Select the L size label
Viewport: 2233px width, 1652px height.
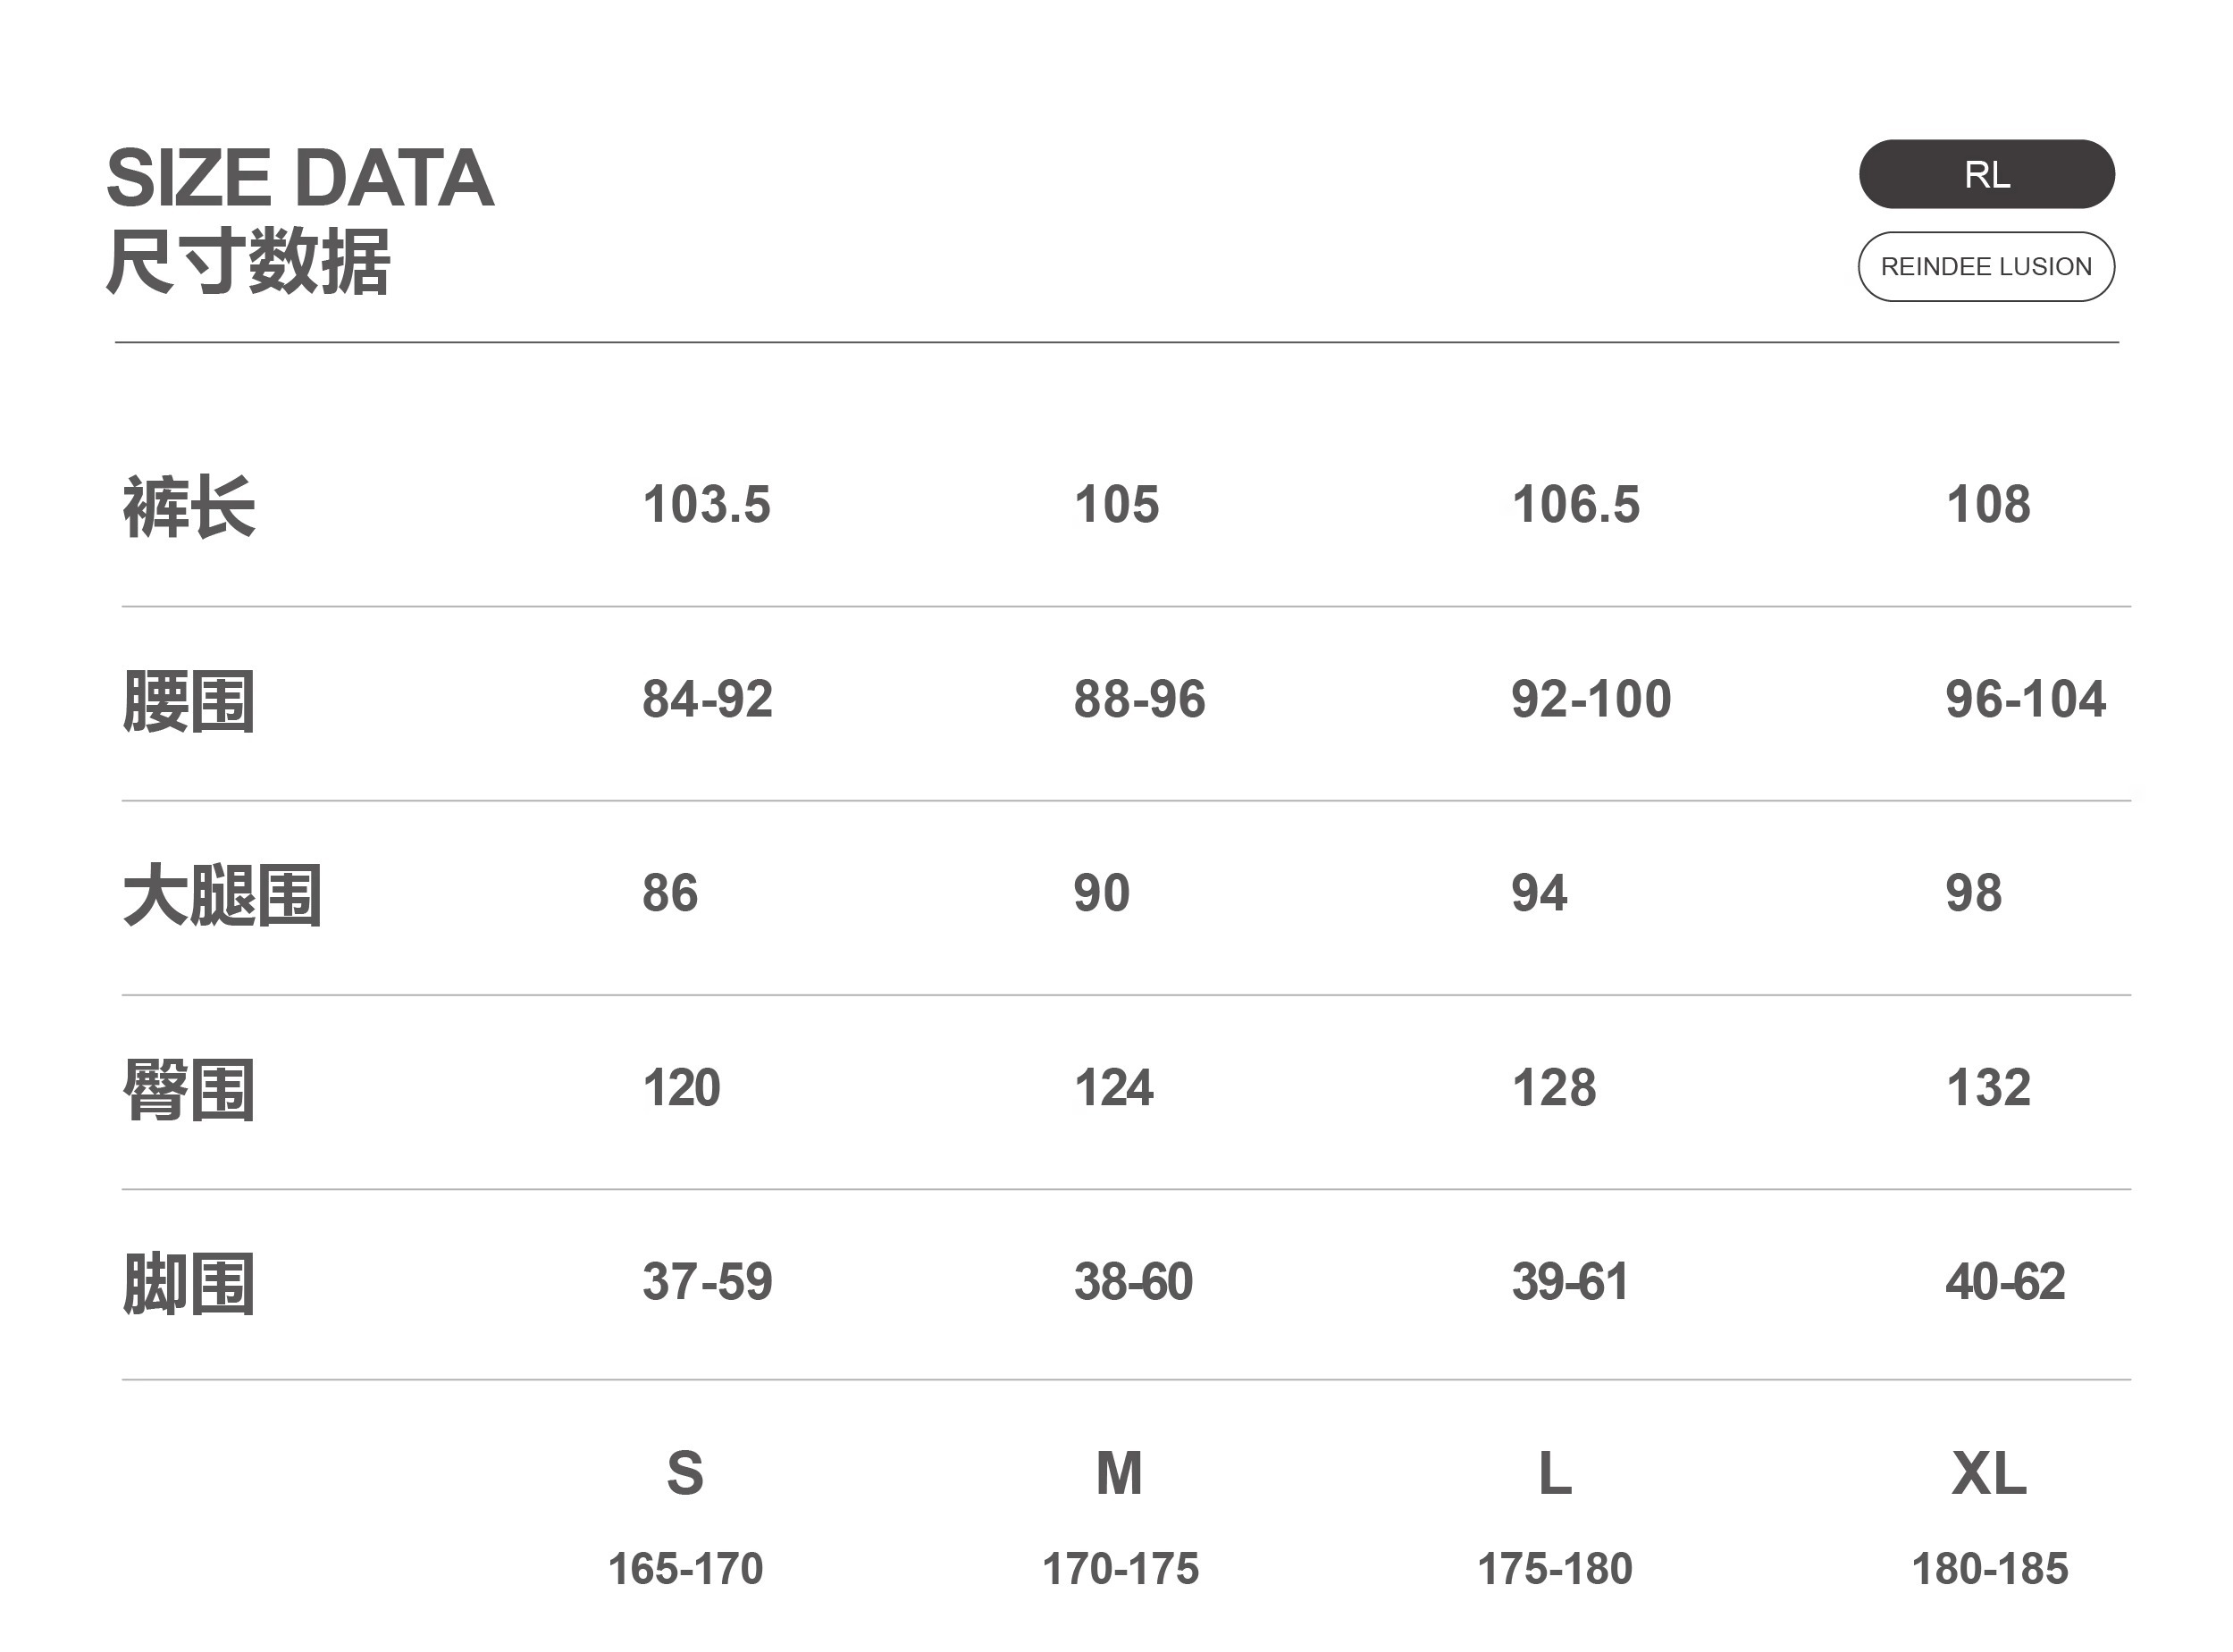pos(1554,1473)
